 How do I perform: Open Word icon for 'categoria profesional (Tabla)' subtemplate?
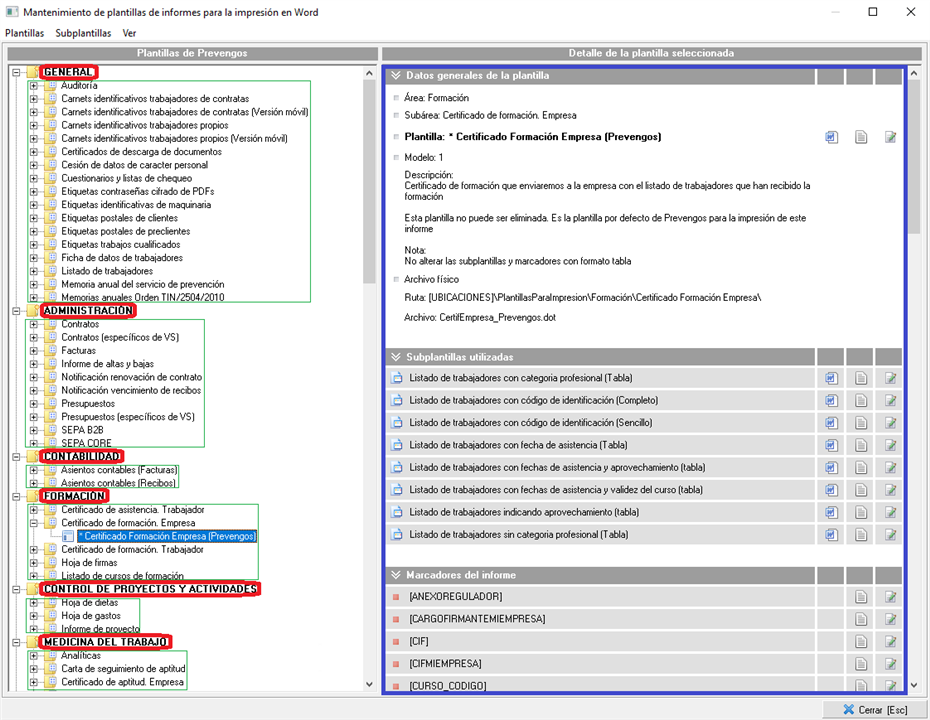tap(831, 378)
